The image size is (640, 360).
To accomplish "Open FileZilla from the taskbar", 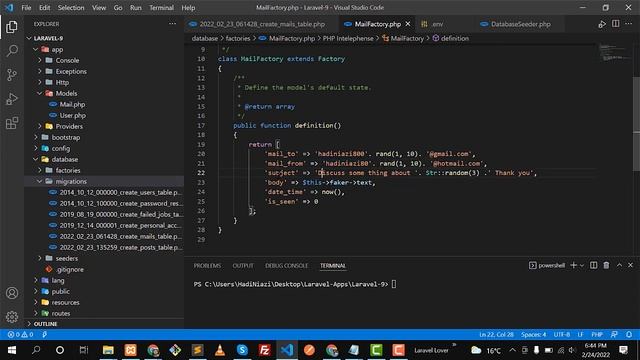I will point(264,350).
